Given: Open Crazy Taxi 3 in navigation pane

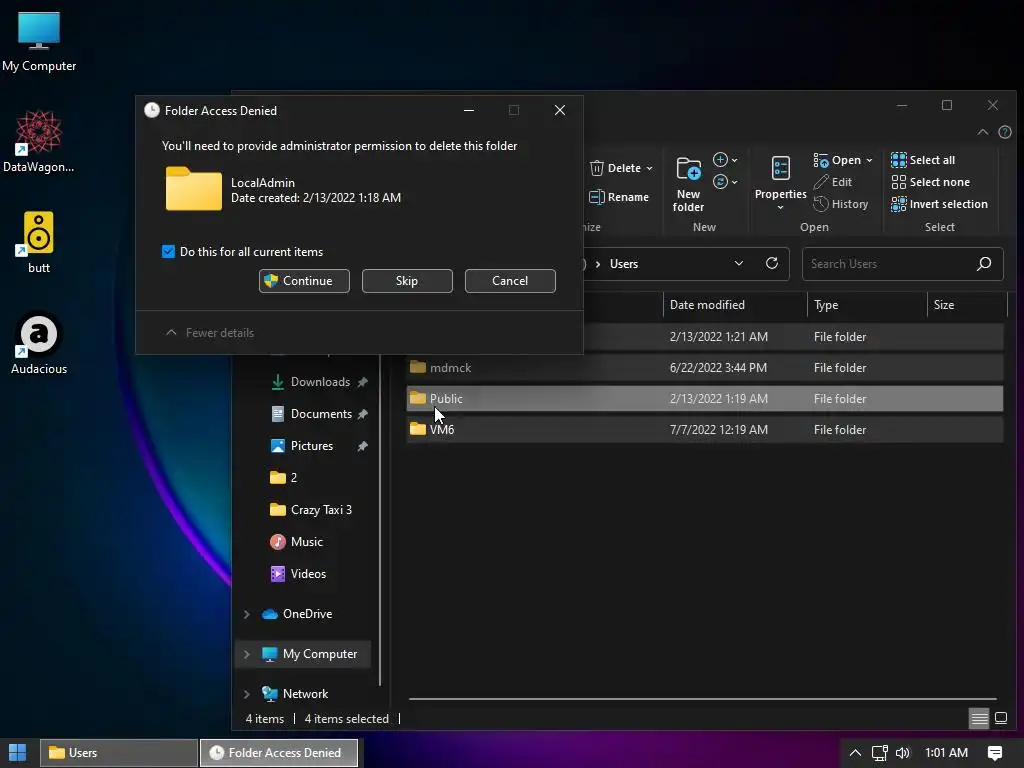Looking at the screenshot, I should coord(311,510).
